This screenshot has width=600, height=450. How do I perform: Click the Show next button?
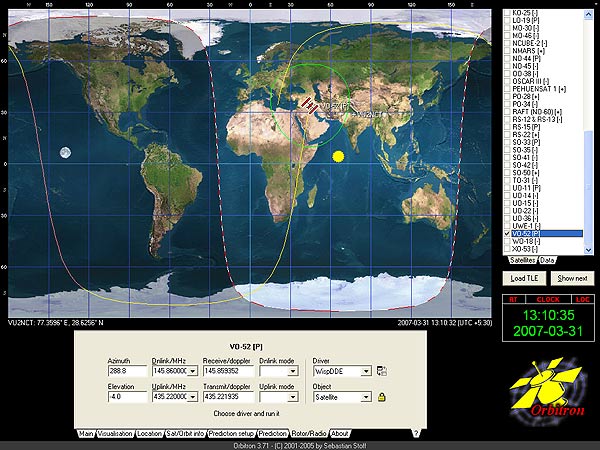coord(572,278)
